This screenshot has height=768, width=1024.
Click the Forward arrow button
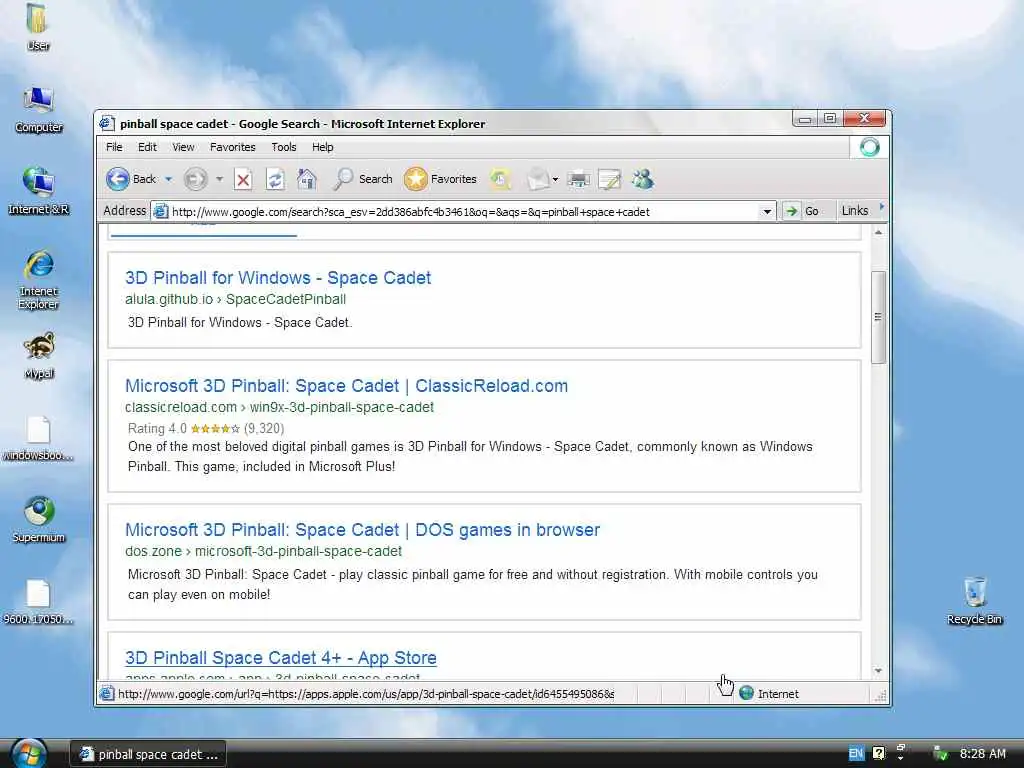point(195,179)
